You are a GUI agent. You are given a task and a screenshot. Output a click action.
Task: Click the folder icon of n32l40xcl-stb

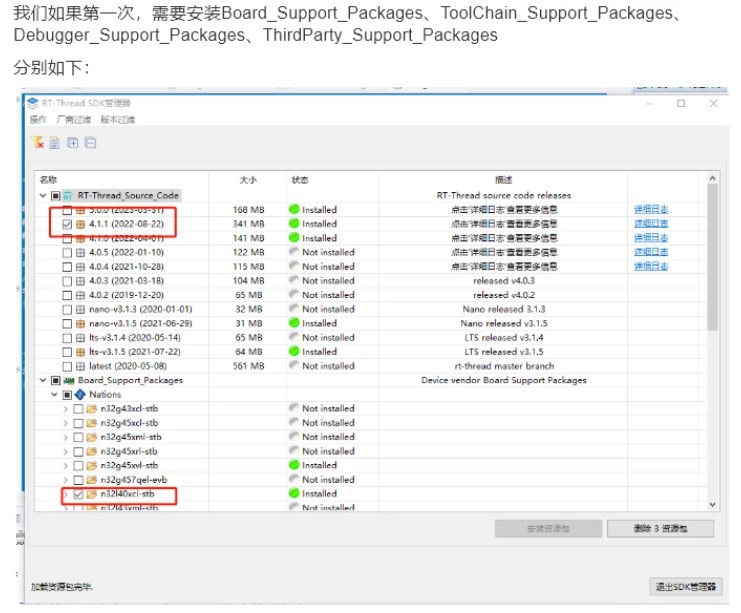pos(92,494)
